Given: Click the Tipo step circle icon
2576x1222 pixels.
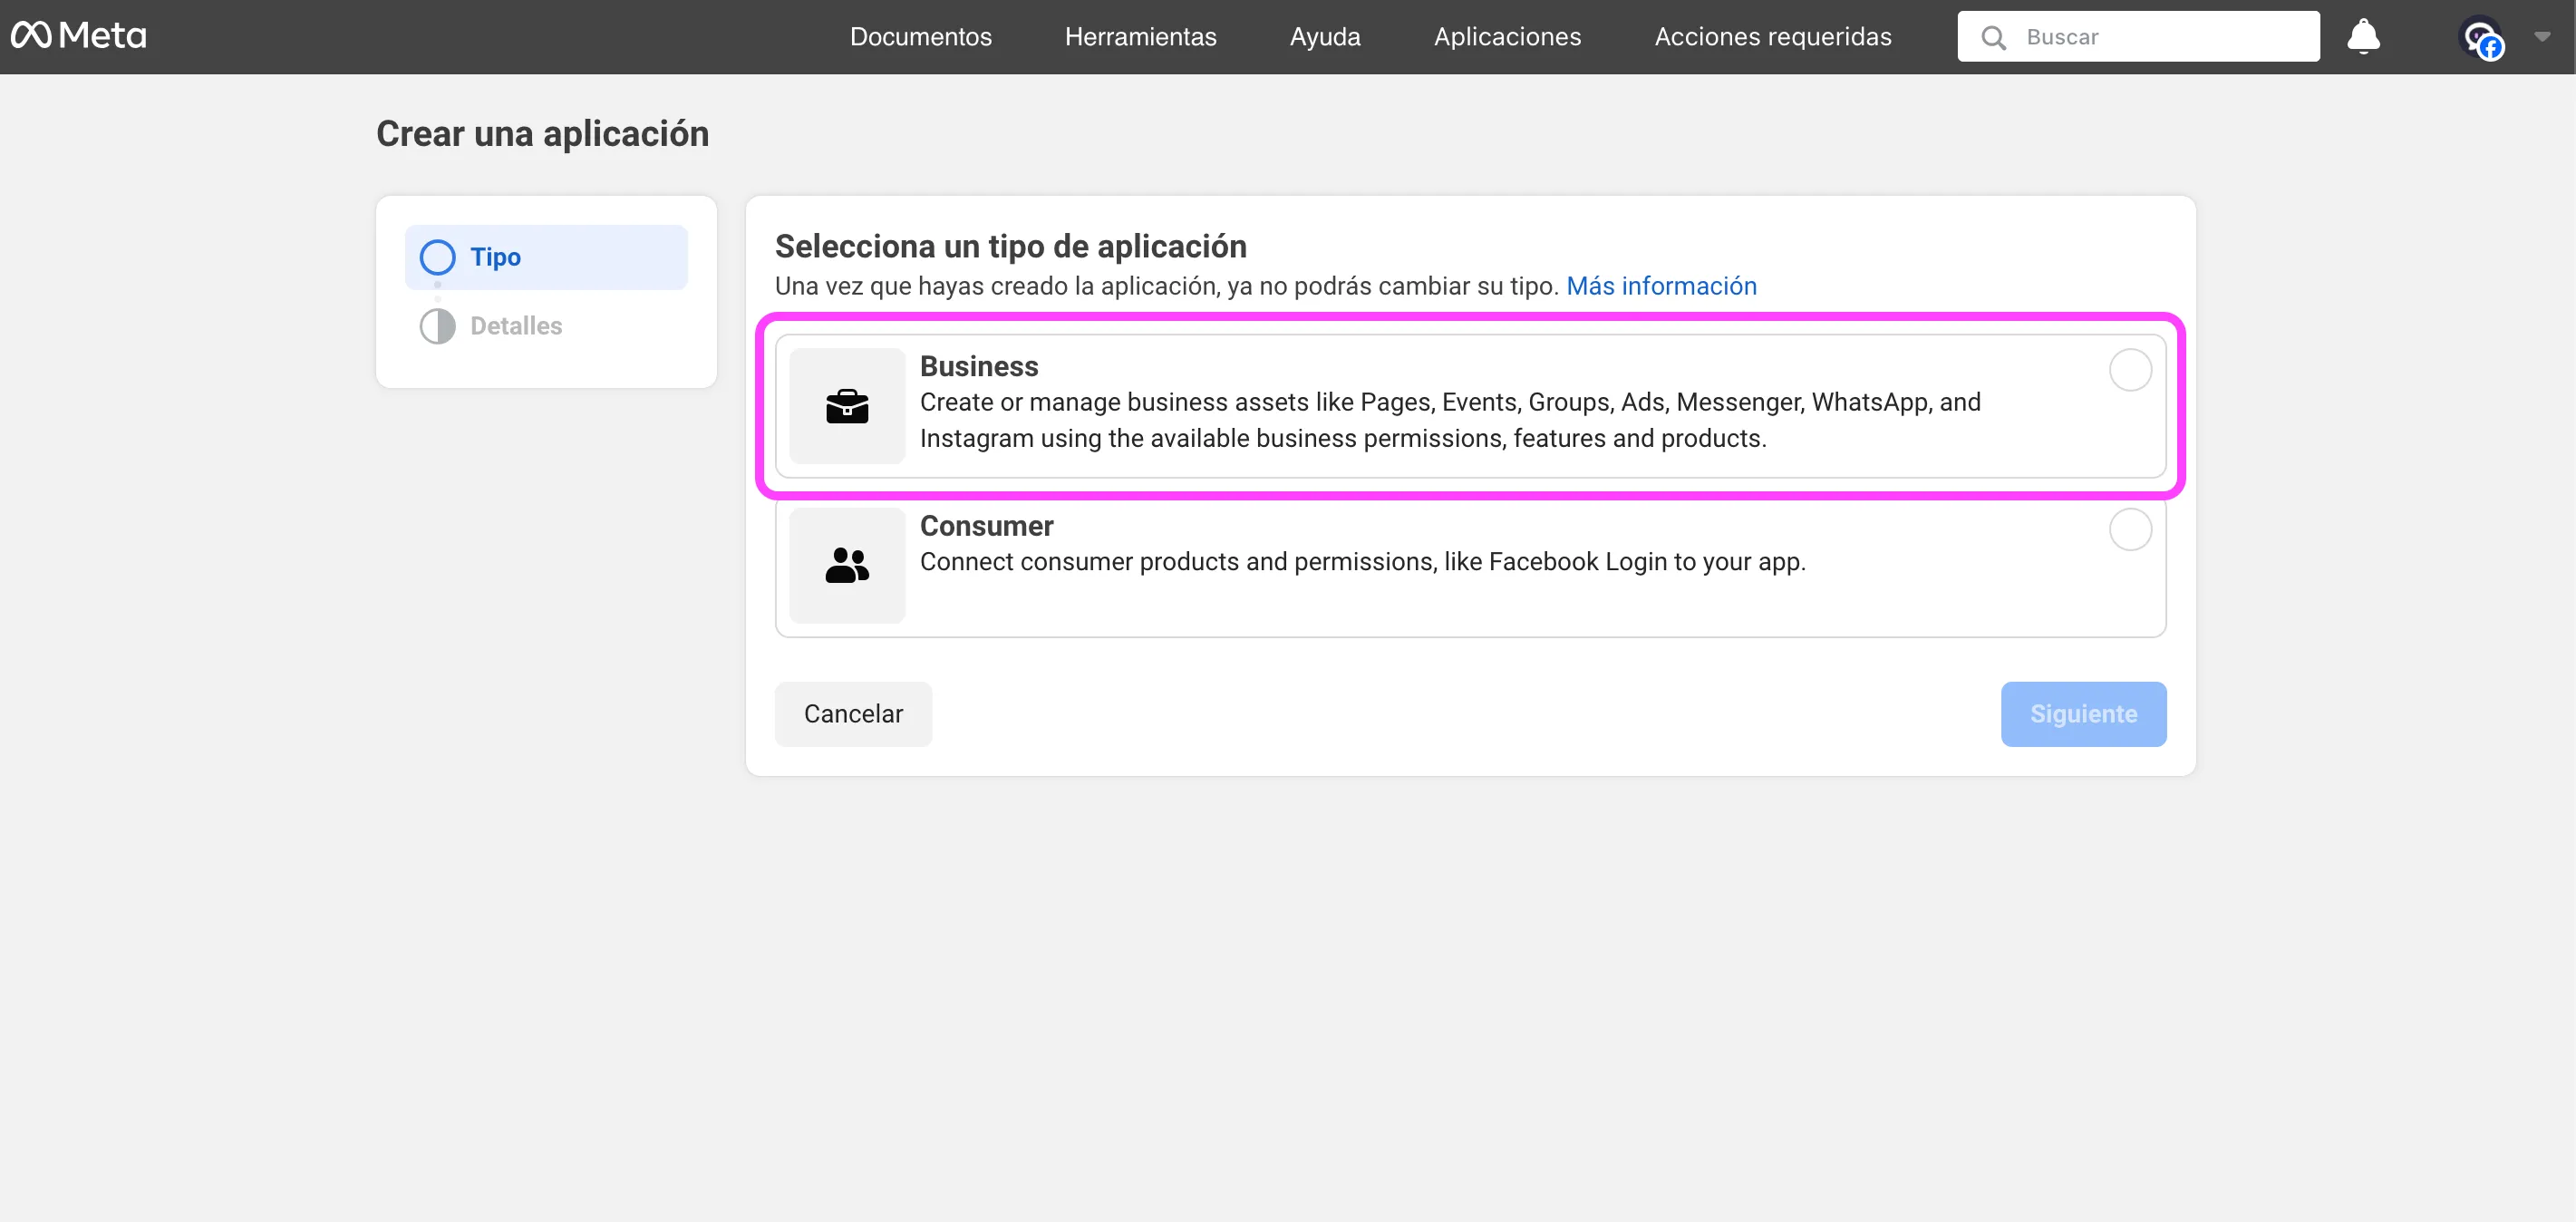Looking at the screenshot, I should click(437, 257).
